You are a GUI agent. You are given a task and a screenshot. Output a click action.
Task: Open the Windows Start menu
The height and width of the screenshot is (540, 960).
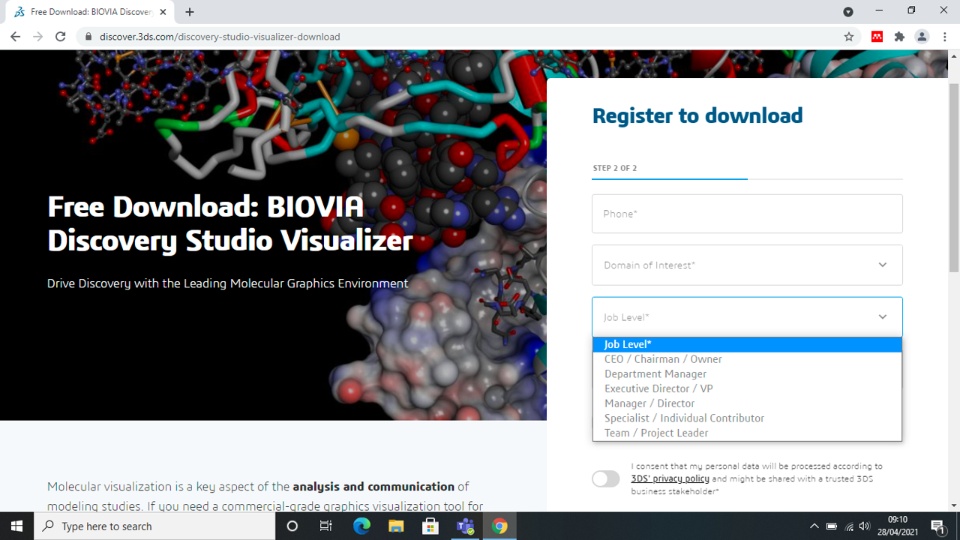(x=17, y=526)
